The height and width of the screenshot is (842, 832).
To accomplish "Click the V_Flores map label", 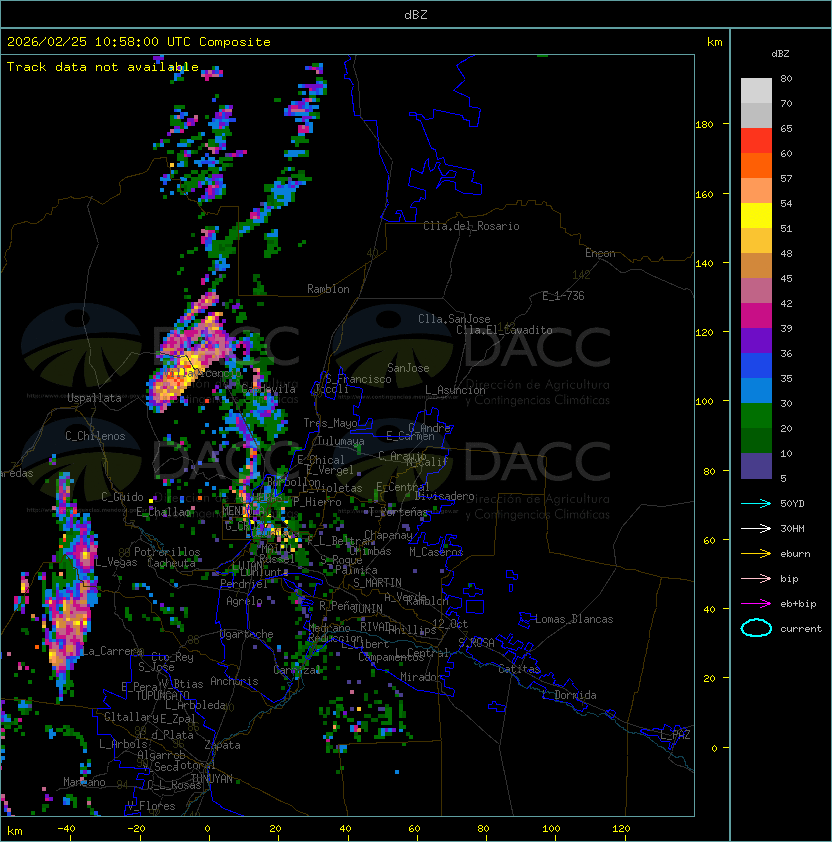I will [151, 806].
